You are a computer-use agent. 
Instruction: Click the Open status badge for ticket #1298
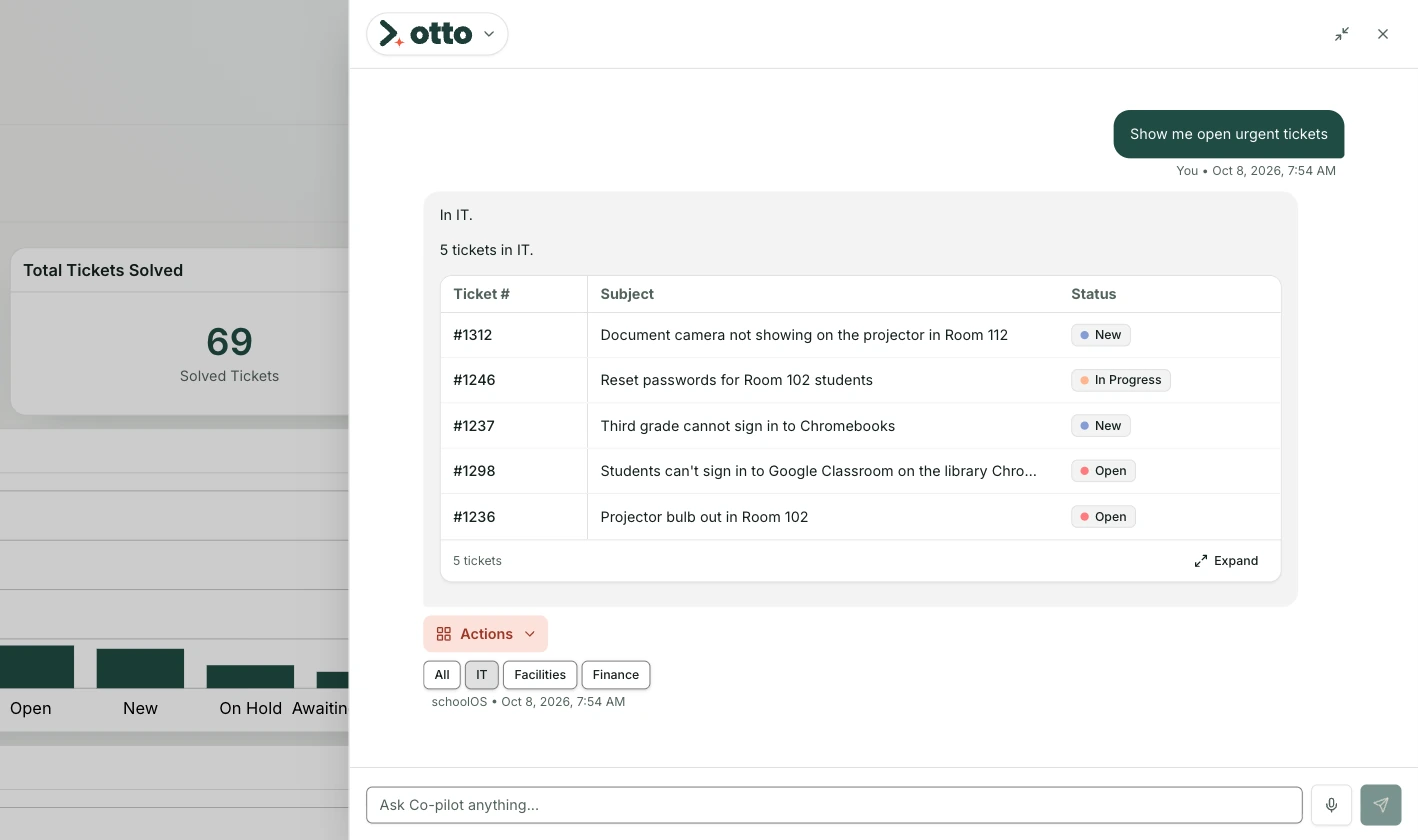[1103, 471]
